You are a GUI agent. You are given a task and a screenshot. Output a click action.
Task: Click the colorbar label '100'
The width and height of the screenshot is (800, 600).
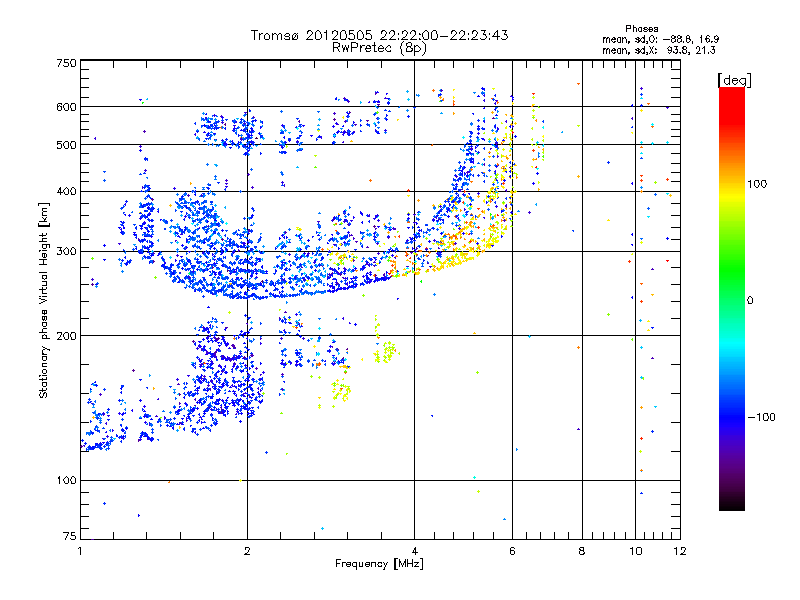[x=757, y=184]
